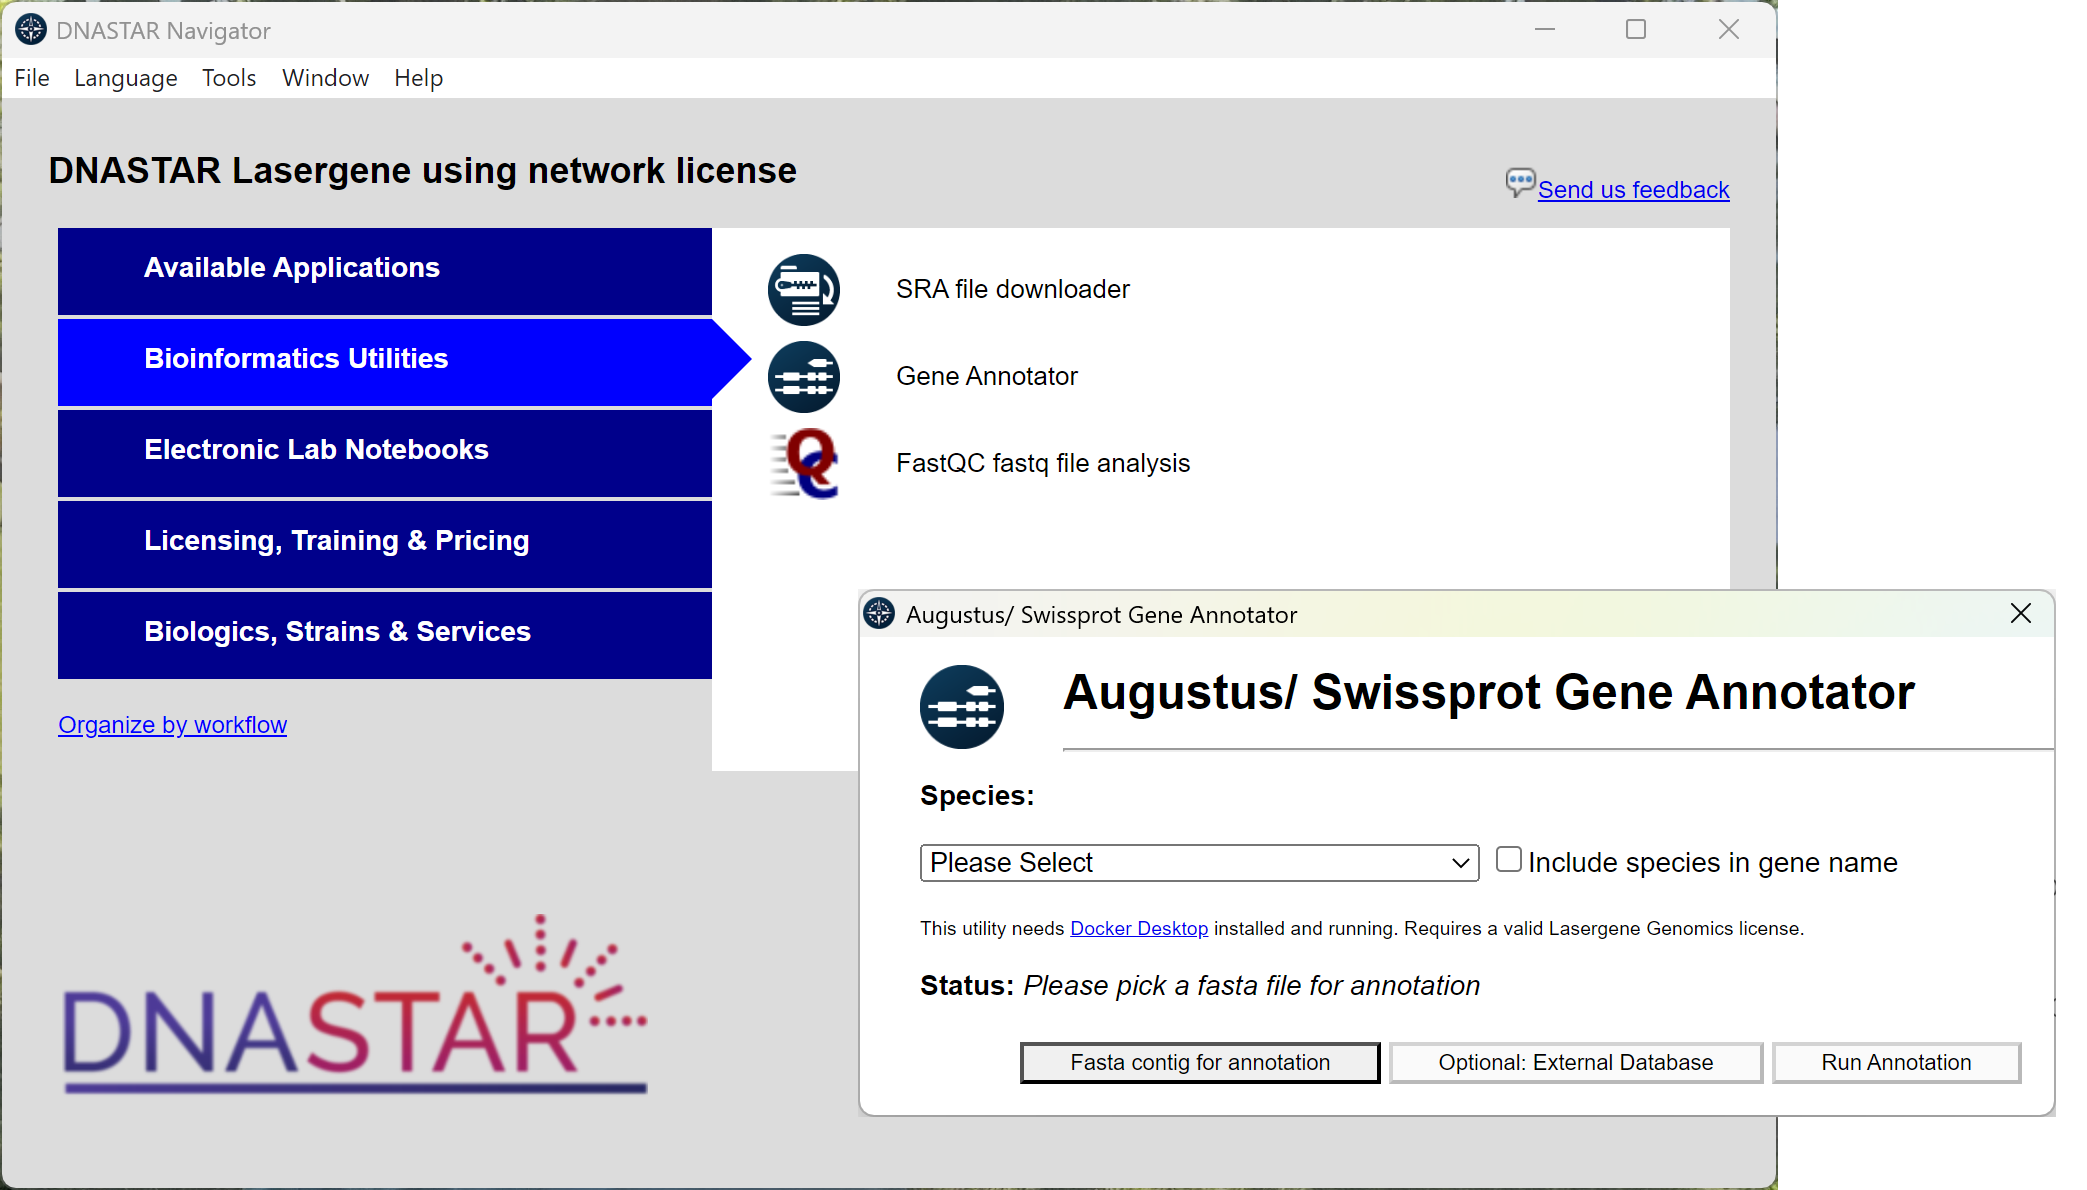Click the DNASTAR logo image
Viewport: 2087px width, 1190px height.
click(x=355, y=1004)
